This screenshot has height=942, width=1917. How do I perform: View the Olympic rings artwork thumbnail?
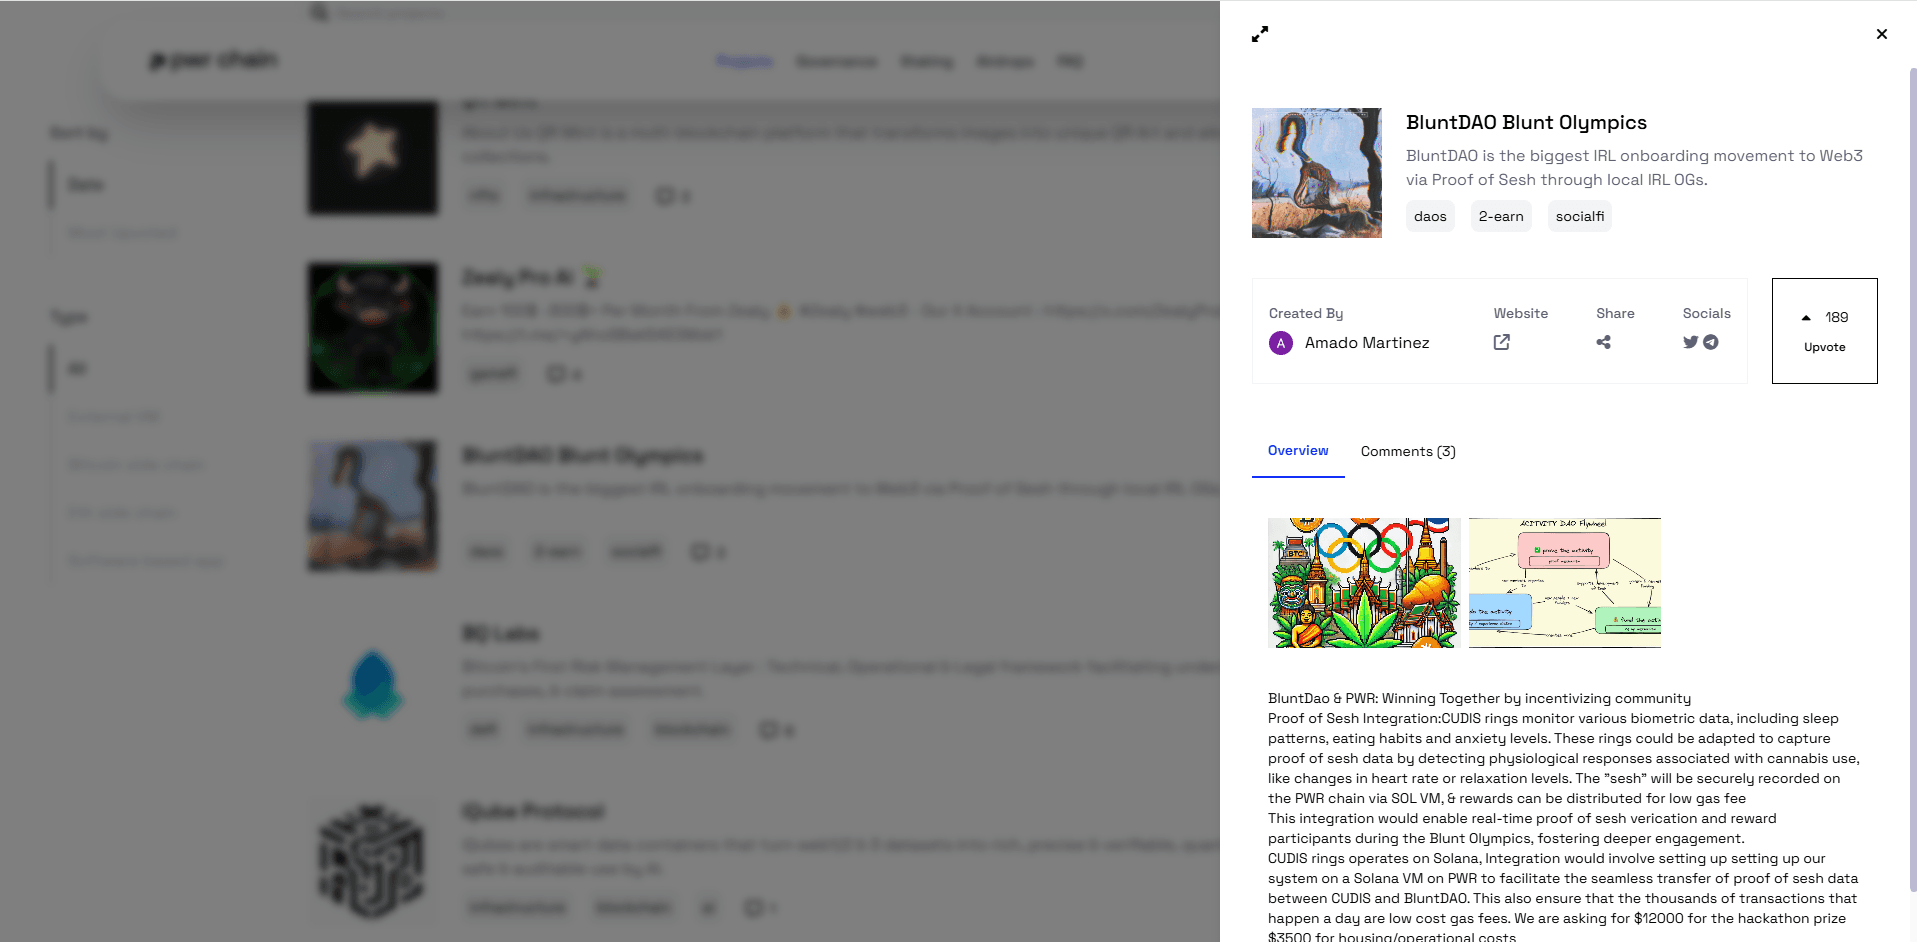pos(1362,582)
